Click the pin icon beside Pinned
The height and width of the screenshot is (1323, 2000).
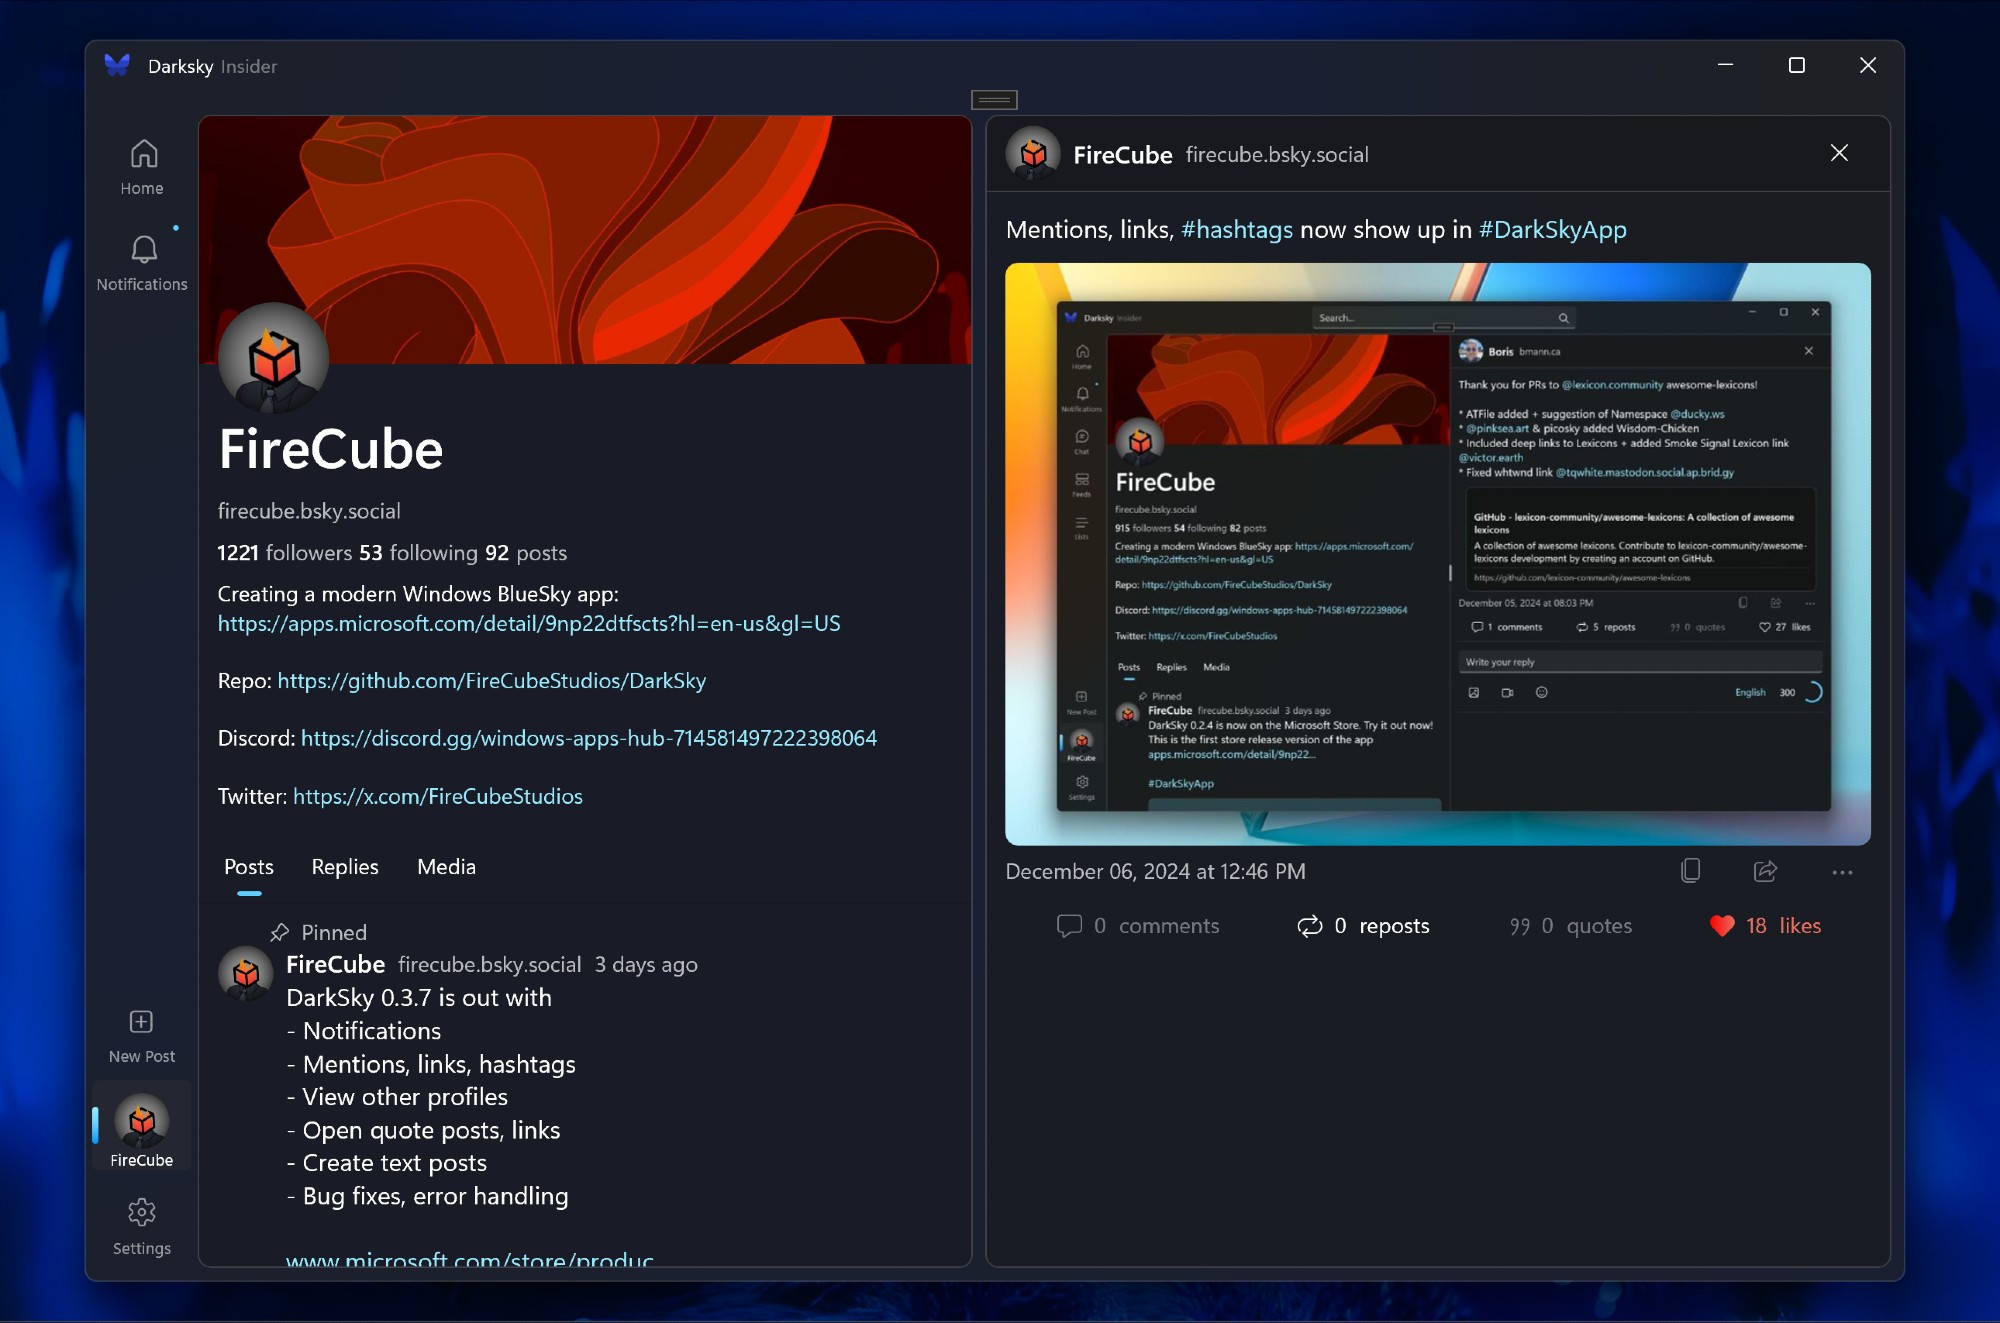click(280, 932)
